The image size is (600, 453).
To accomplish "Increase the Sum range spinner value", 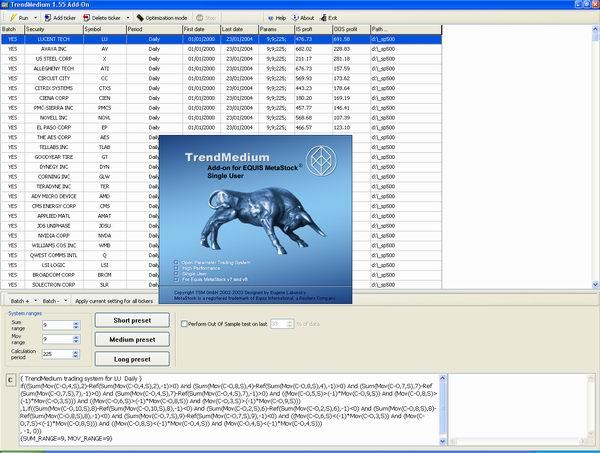I will click(76, 323).
